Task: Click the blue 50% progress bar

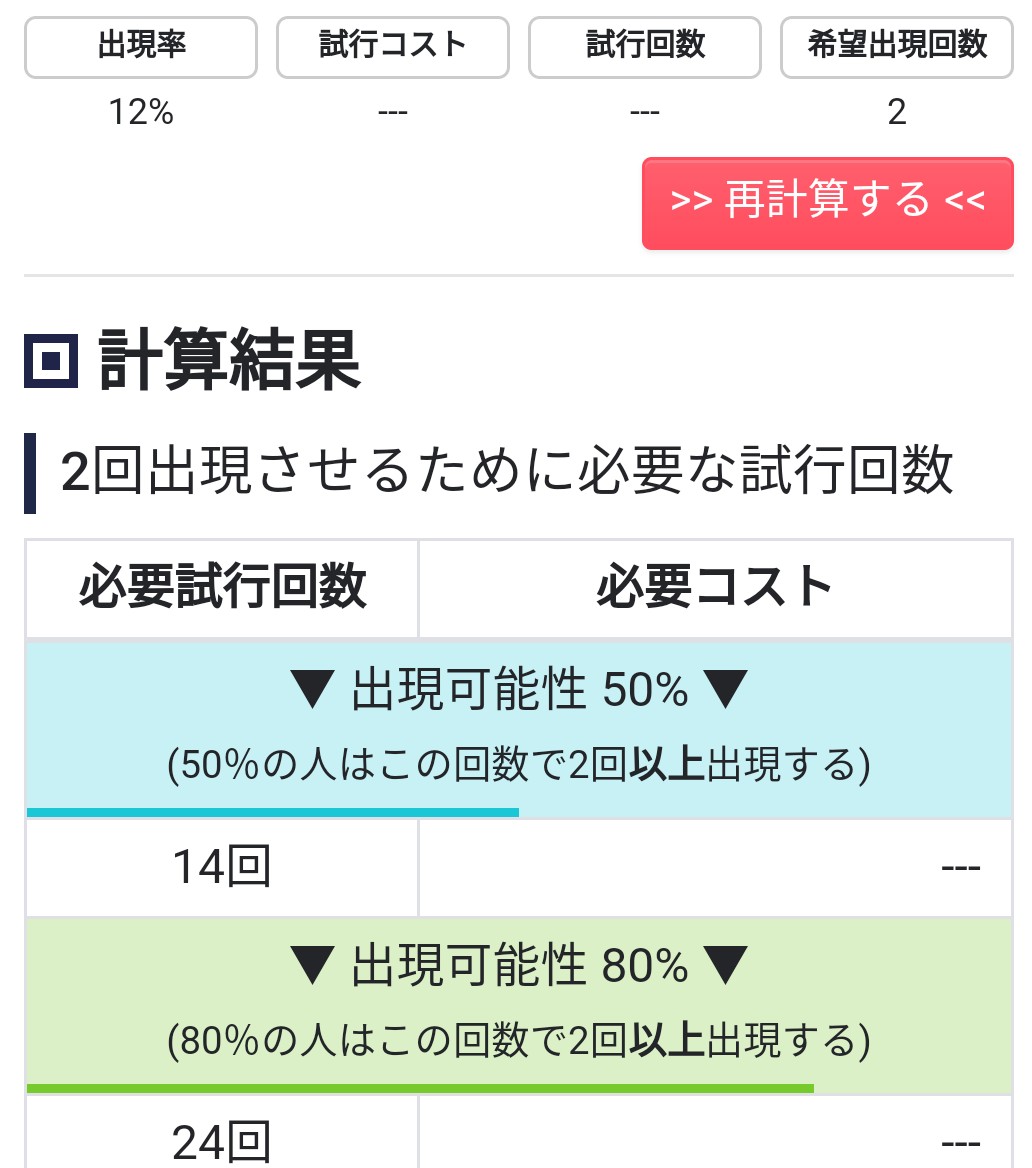Action: click(272, 812)
